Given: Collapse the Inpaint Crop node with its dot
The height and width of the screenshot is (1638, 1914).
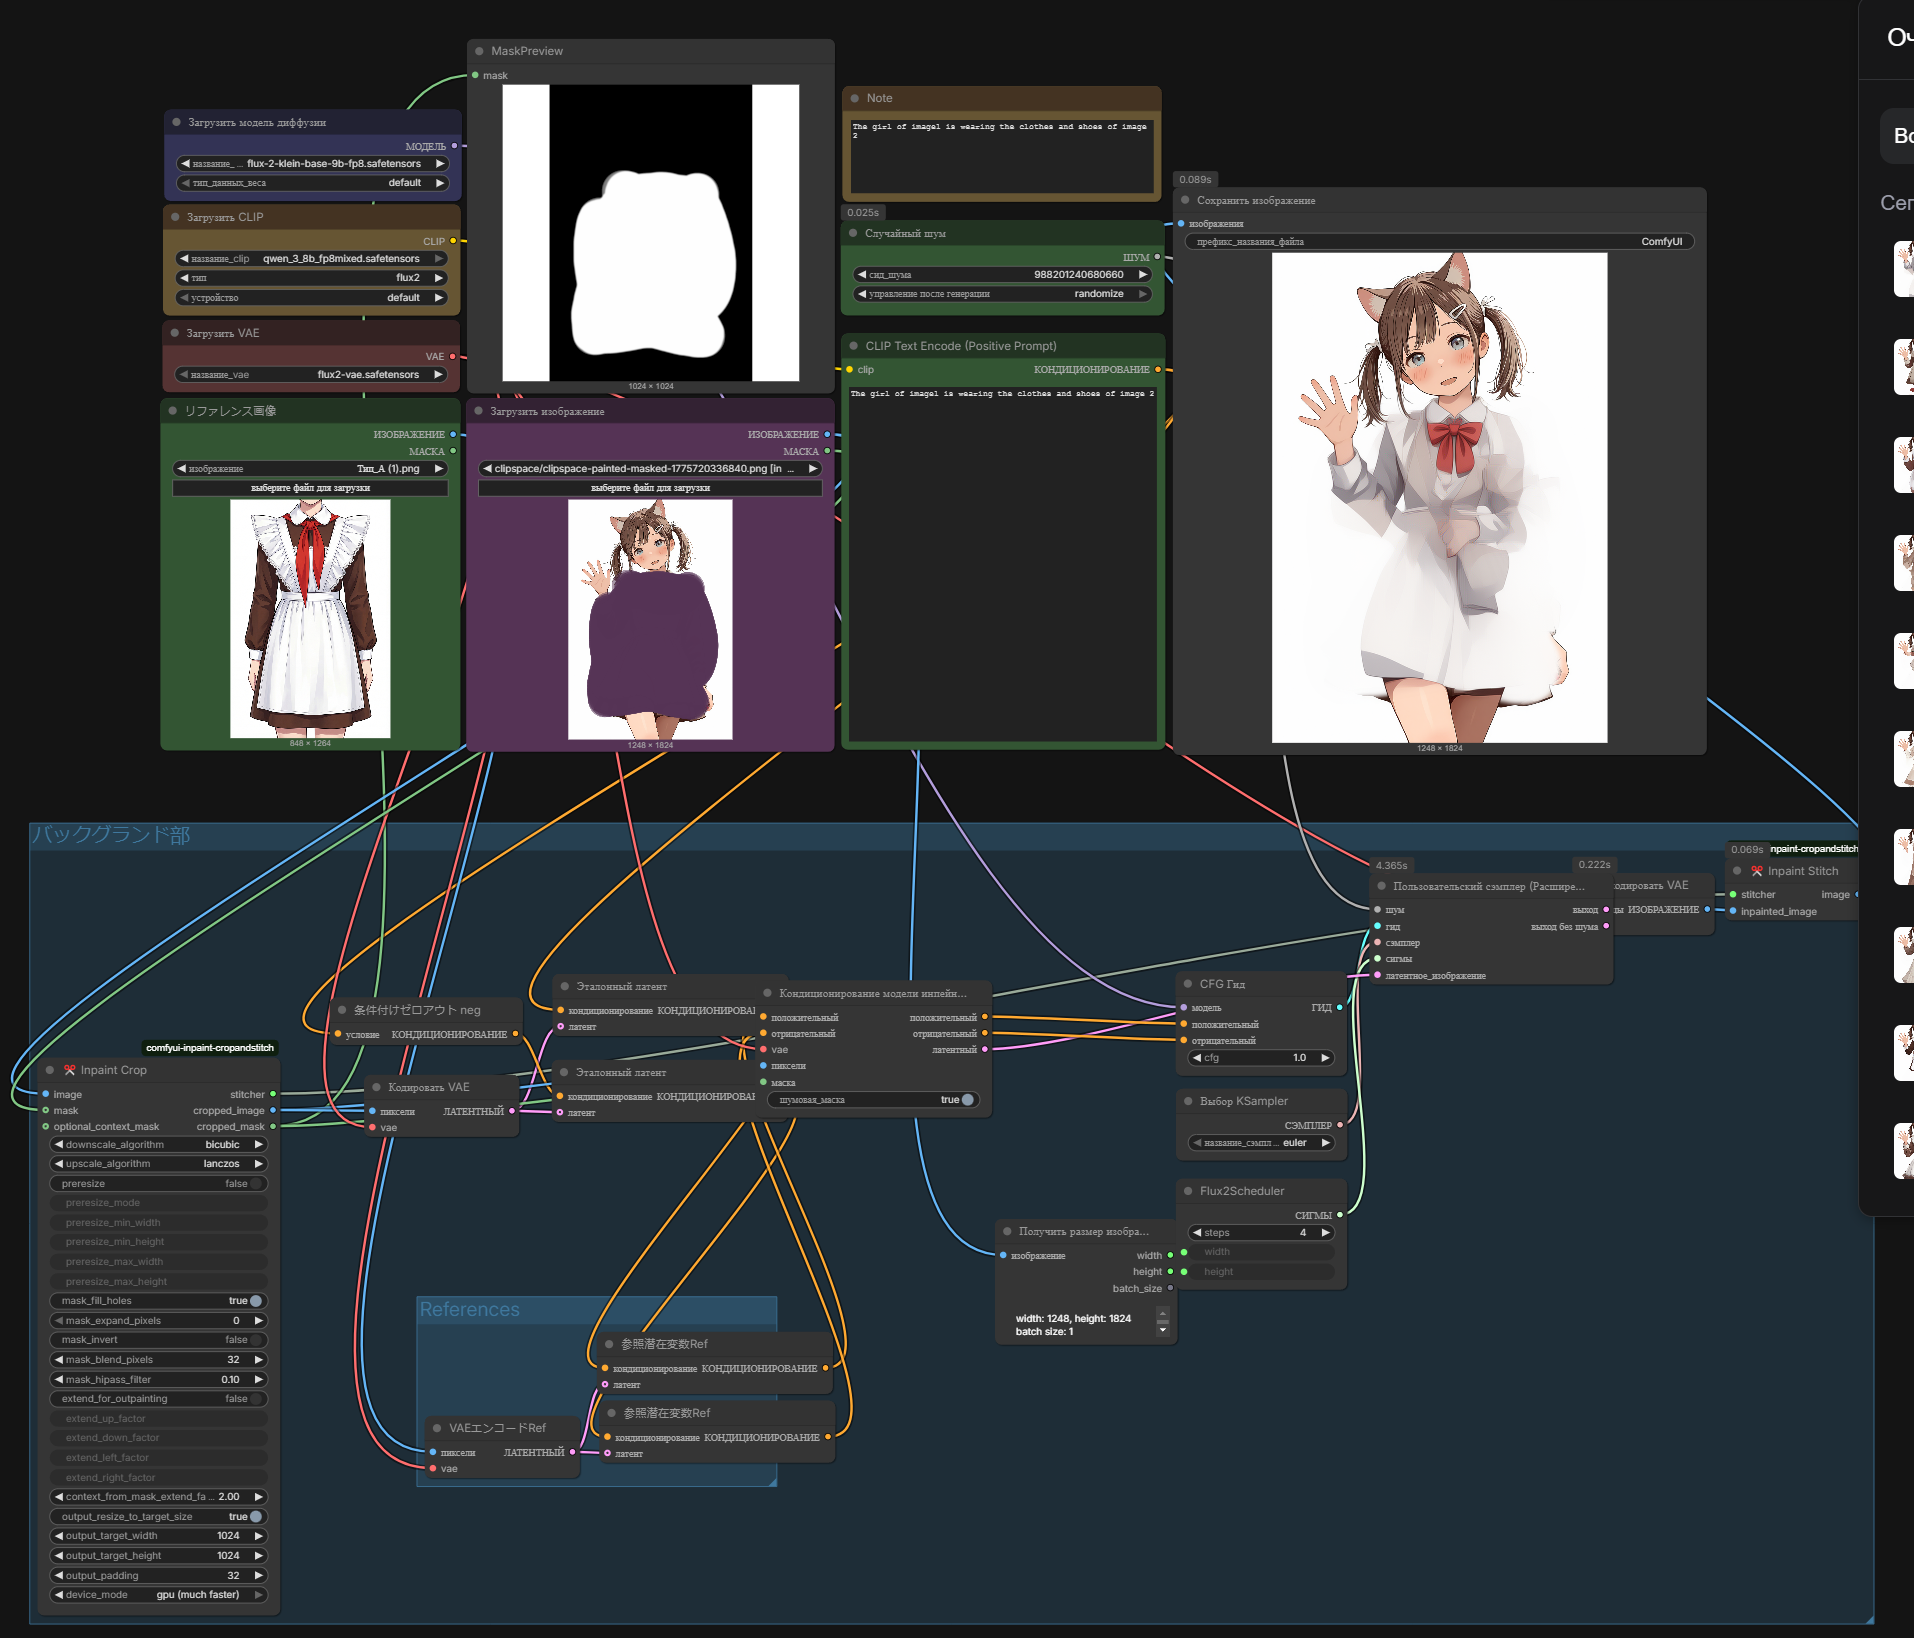Looking at the screenshot, I should pyautogui.click(x=50, y=1070).
